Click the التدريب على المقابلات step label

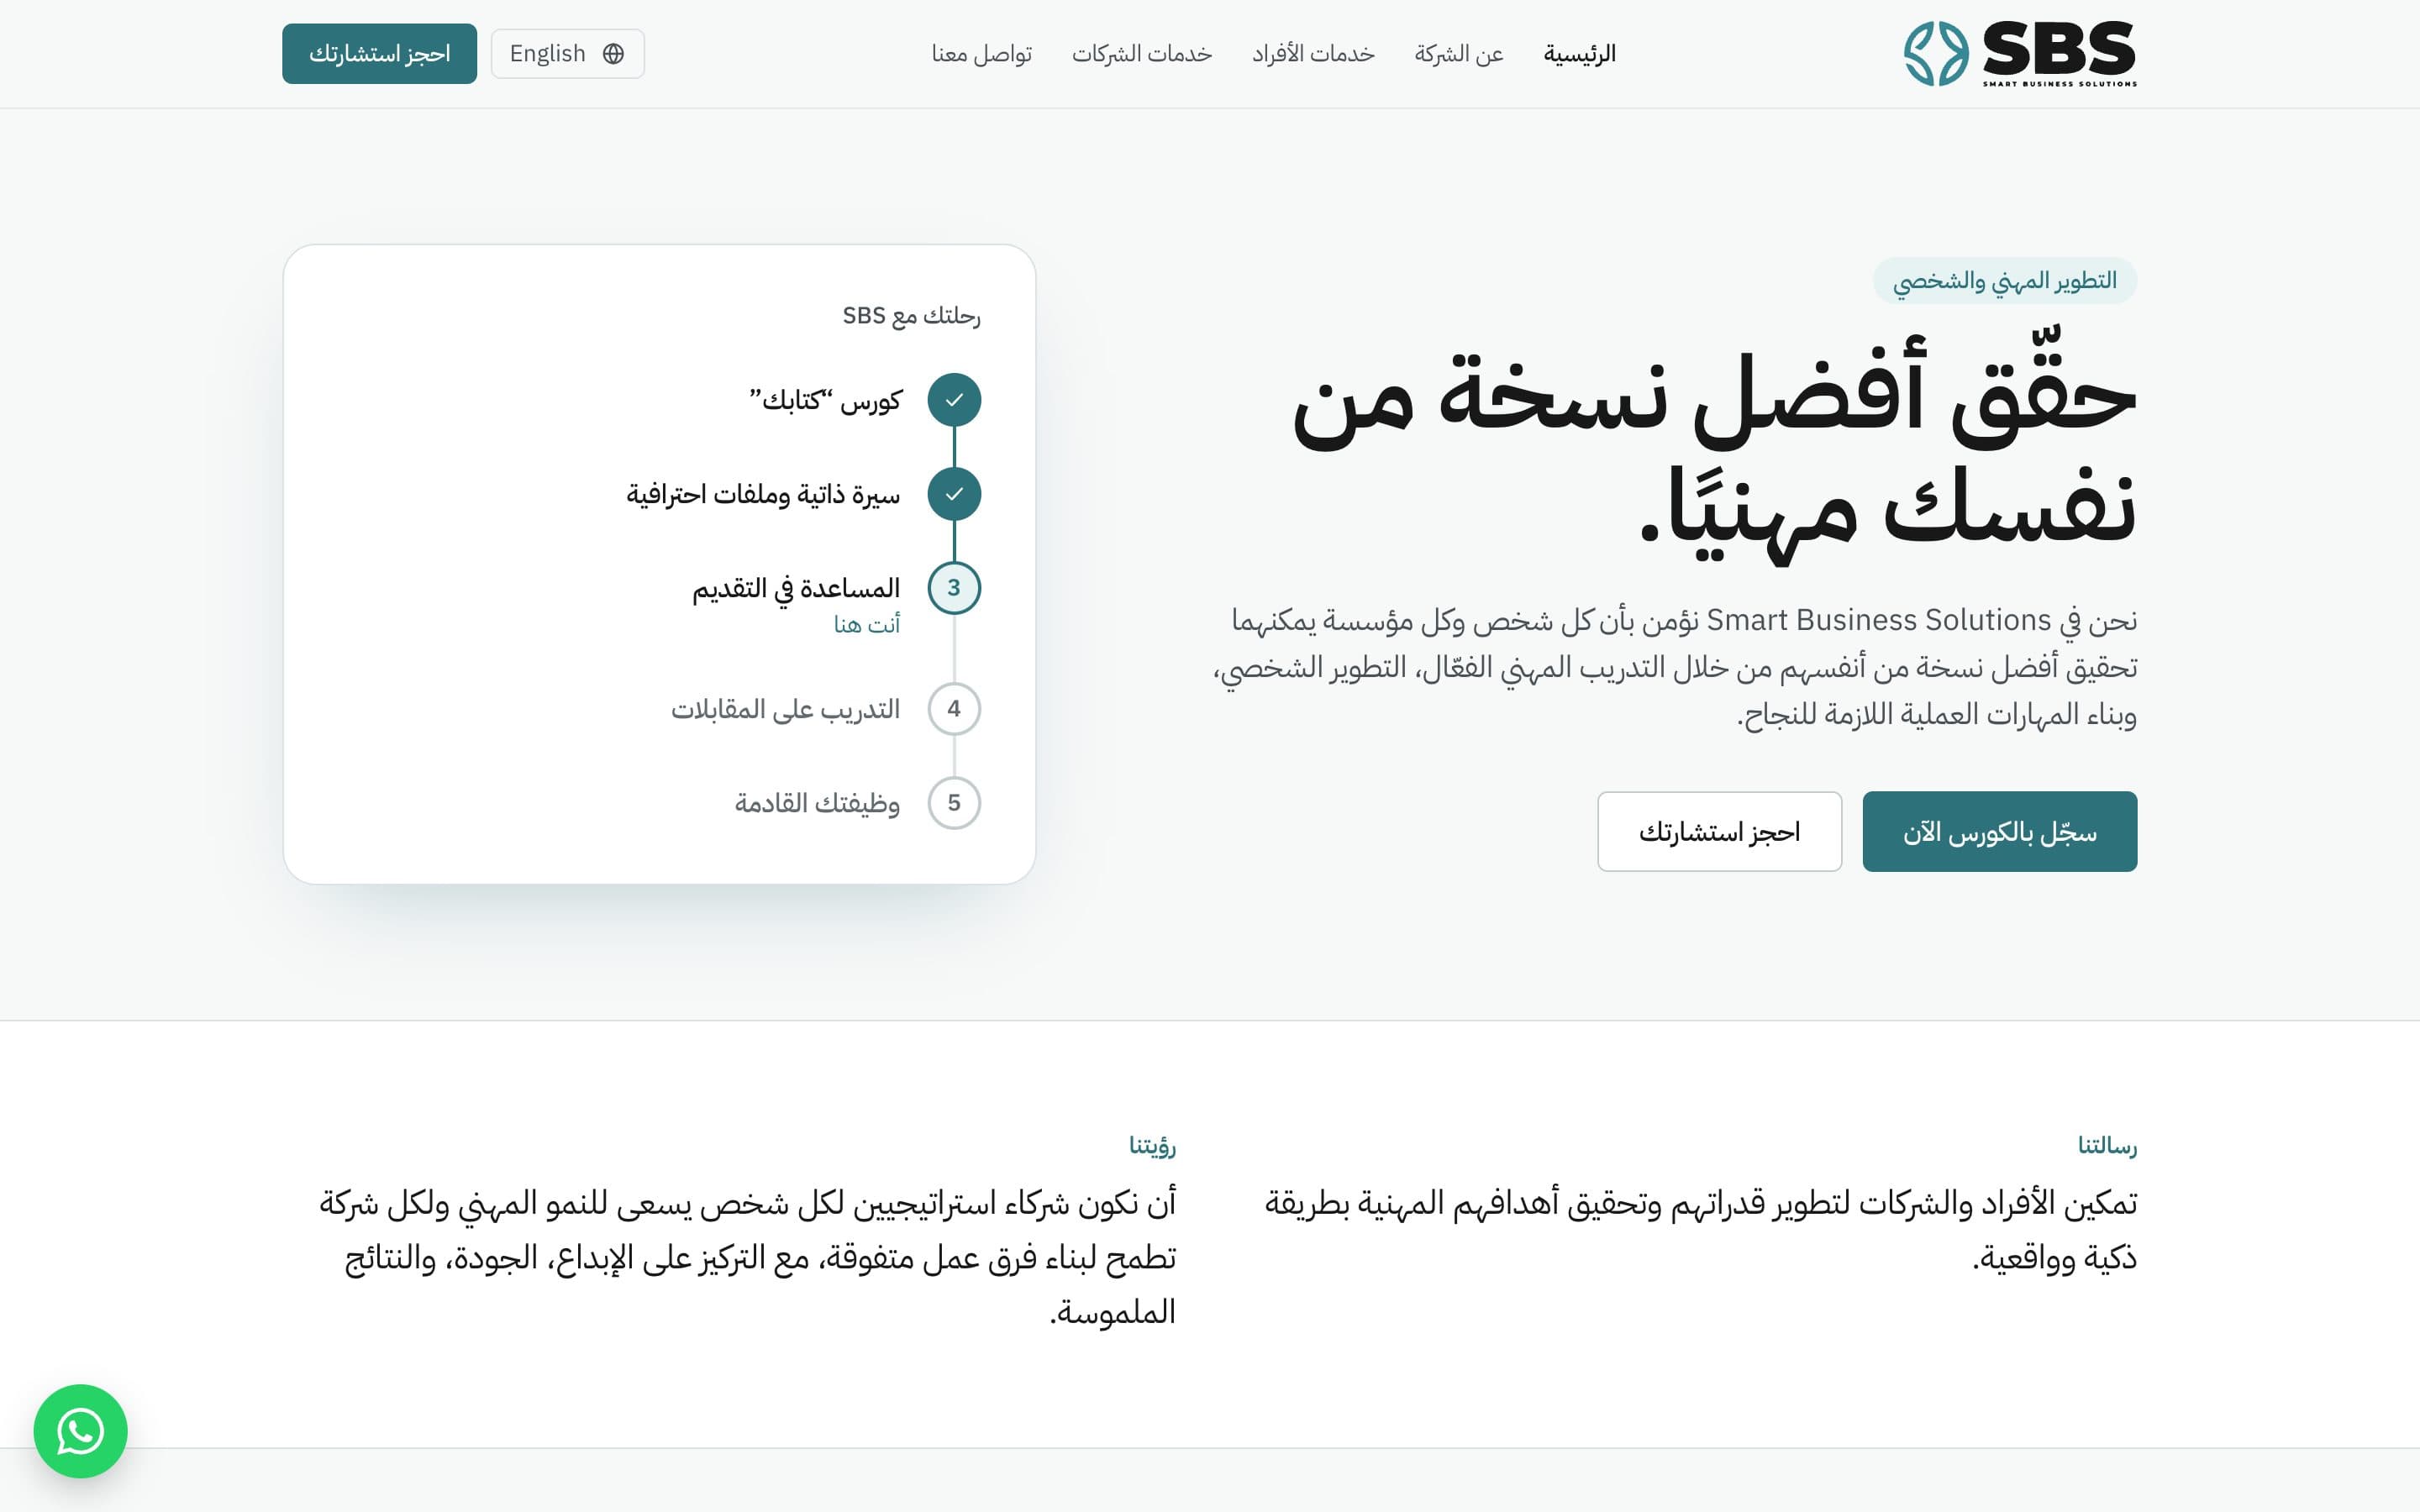(x=786, y=709)
